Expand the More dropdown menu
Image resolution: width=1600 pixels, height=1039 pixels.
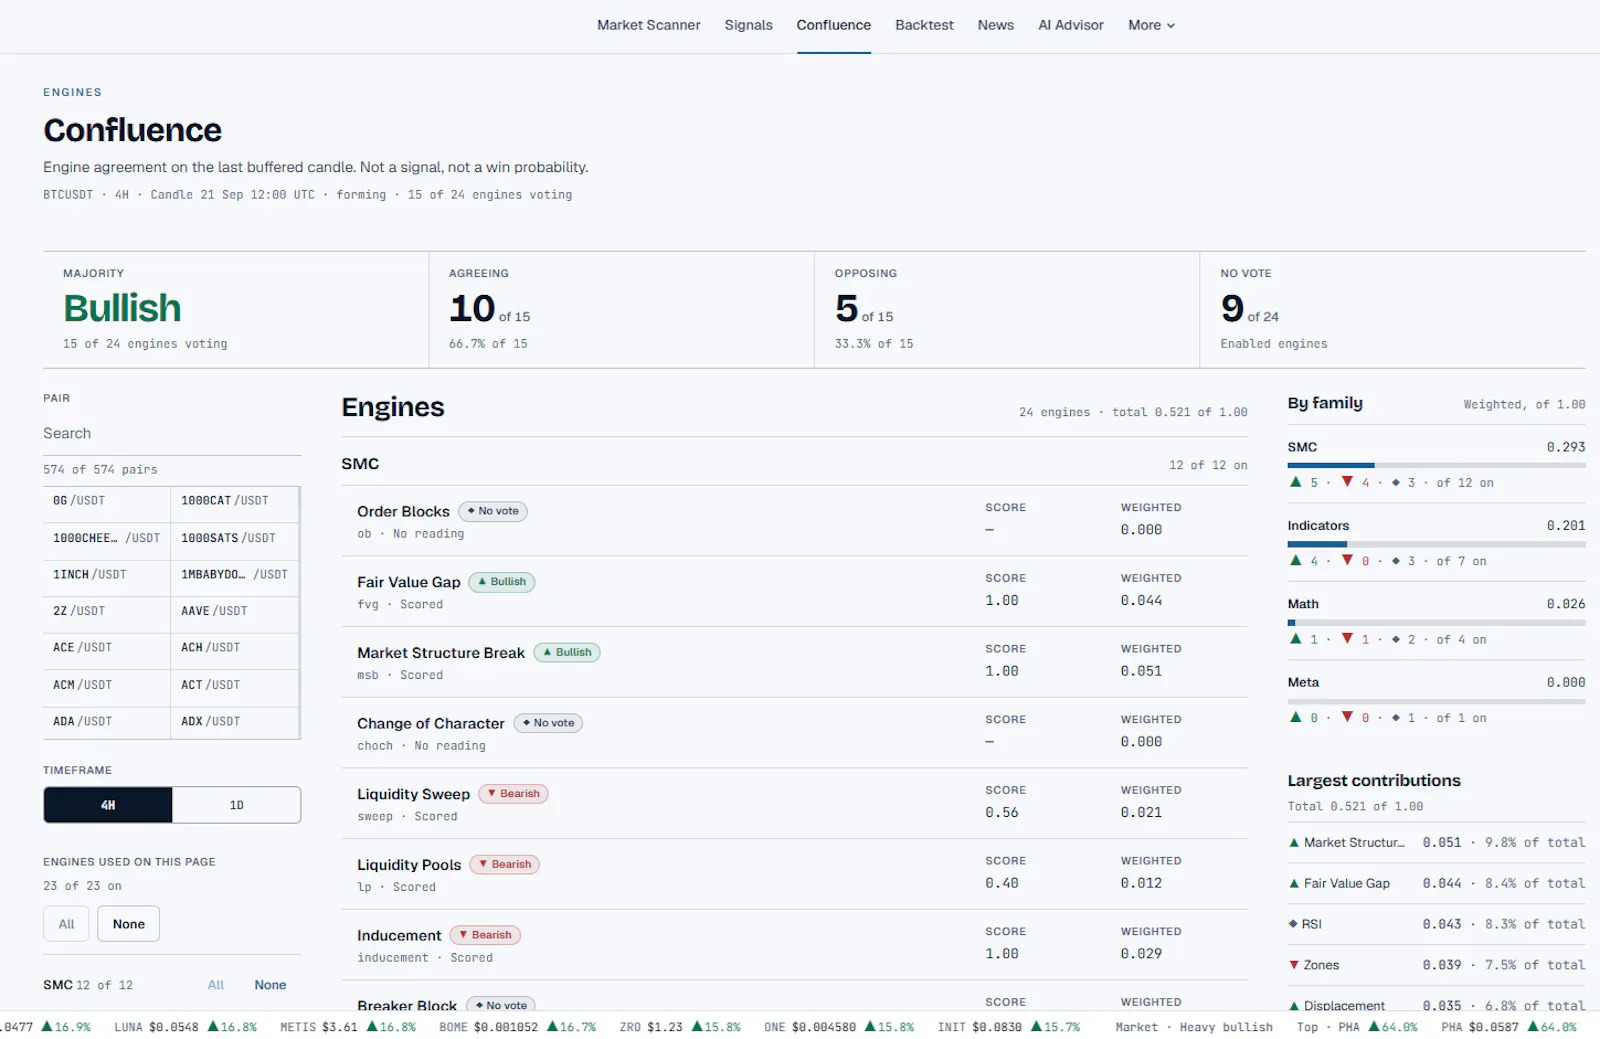(1151, 25)
